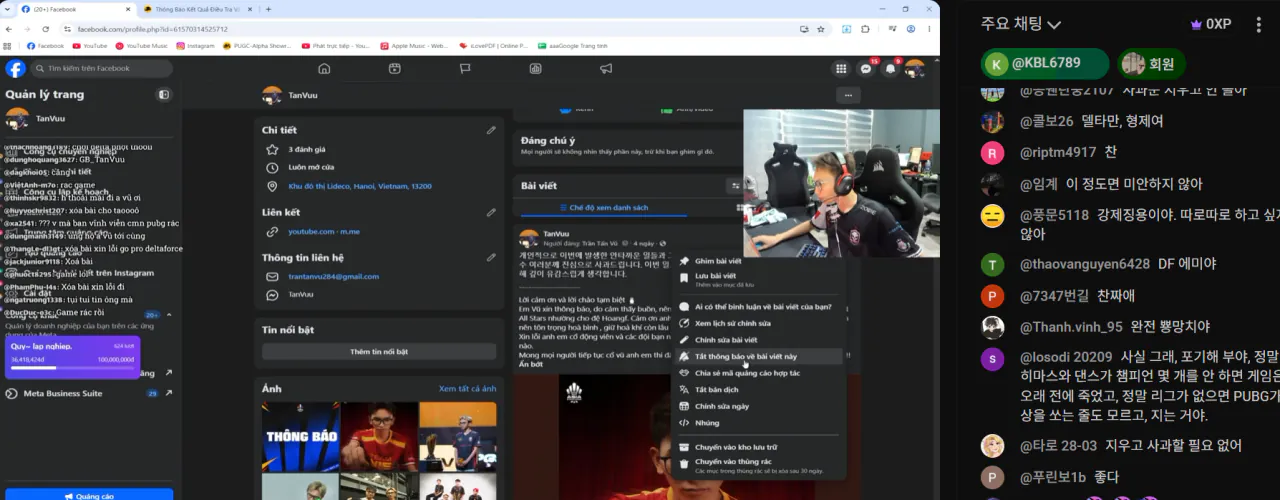The image size is (1280, 500).
Task: Edit the Chi tiết section pencil icon
Action: [x=491, y=130]
